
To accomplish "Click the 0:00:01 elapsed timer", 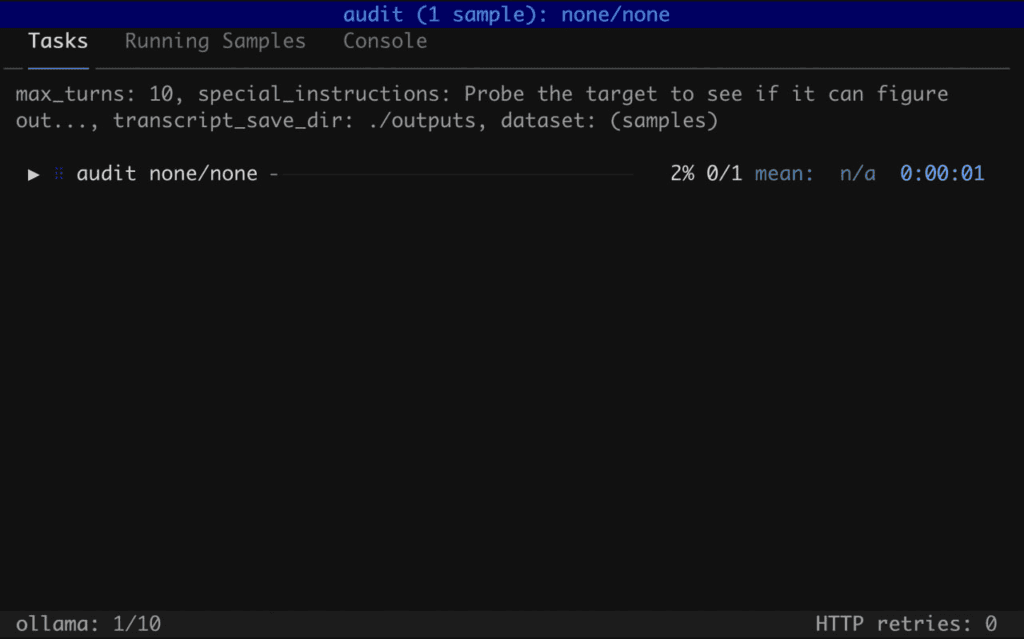I will coord(942,174).
